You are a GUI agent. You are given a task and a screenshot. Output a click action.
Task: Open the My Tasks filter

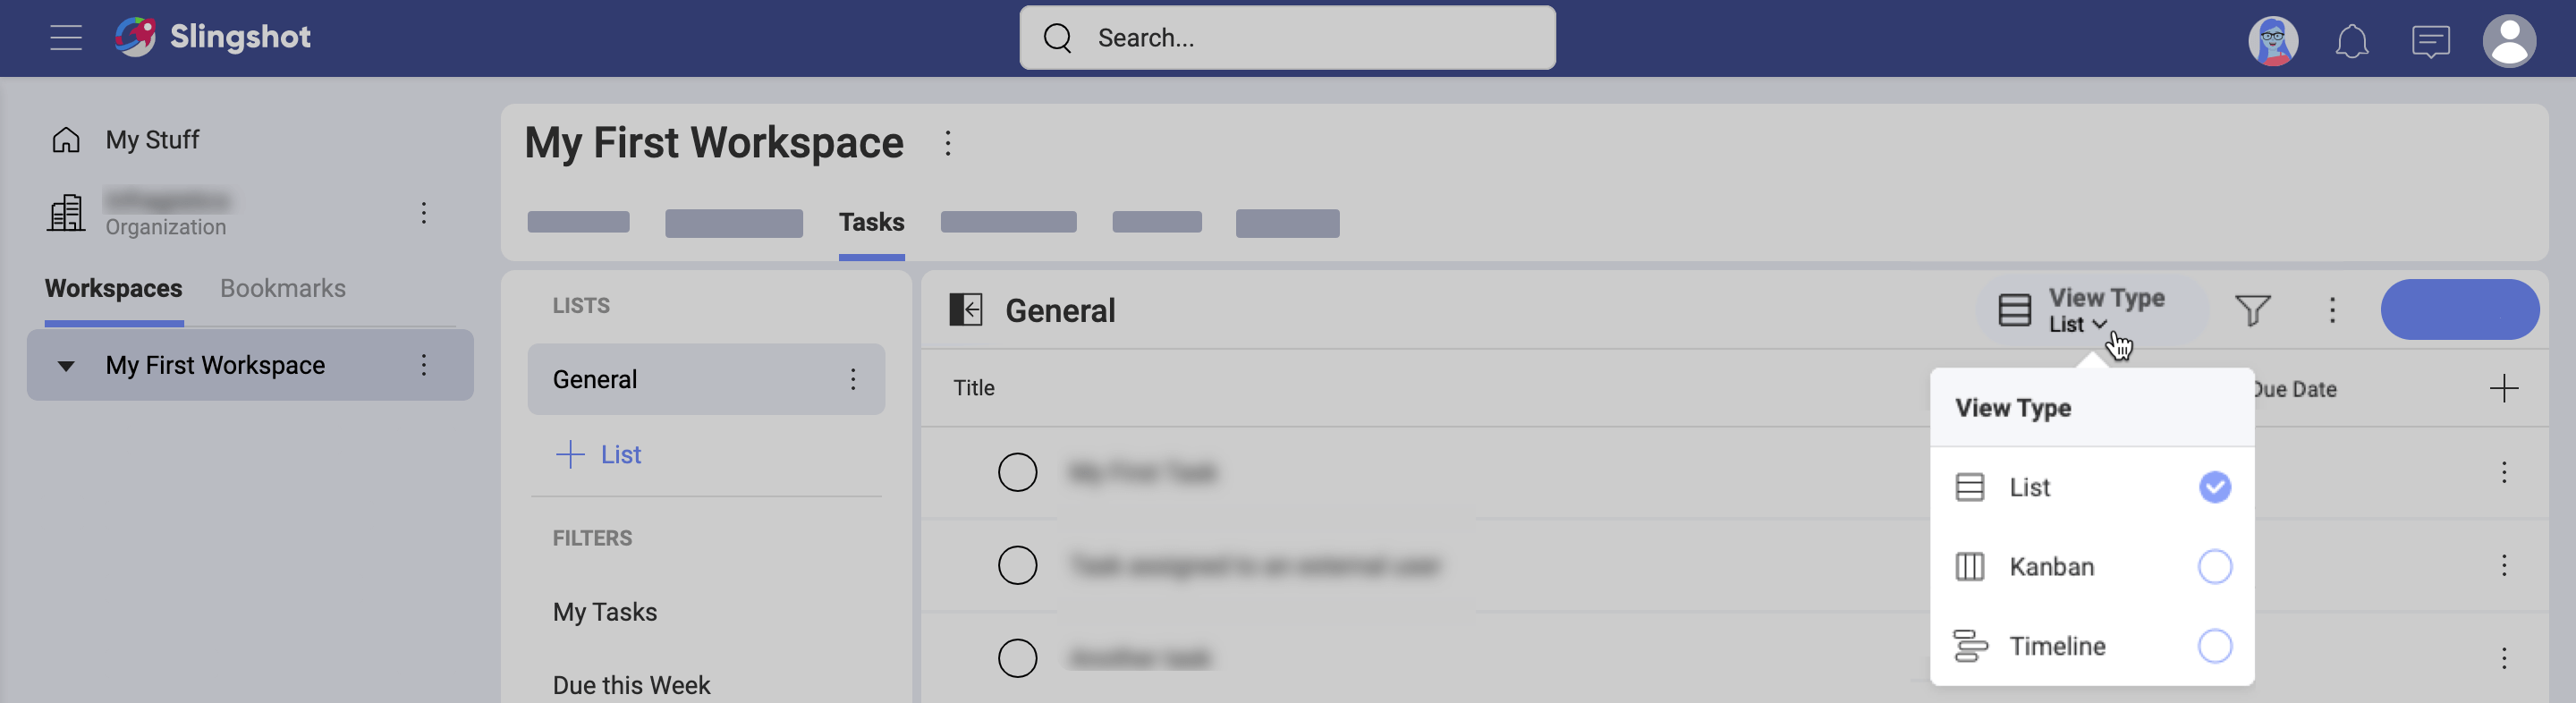[x=605, y=612]
